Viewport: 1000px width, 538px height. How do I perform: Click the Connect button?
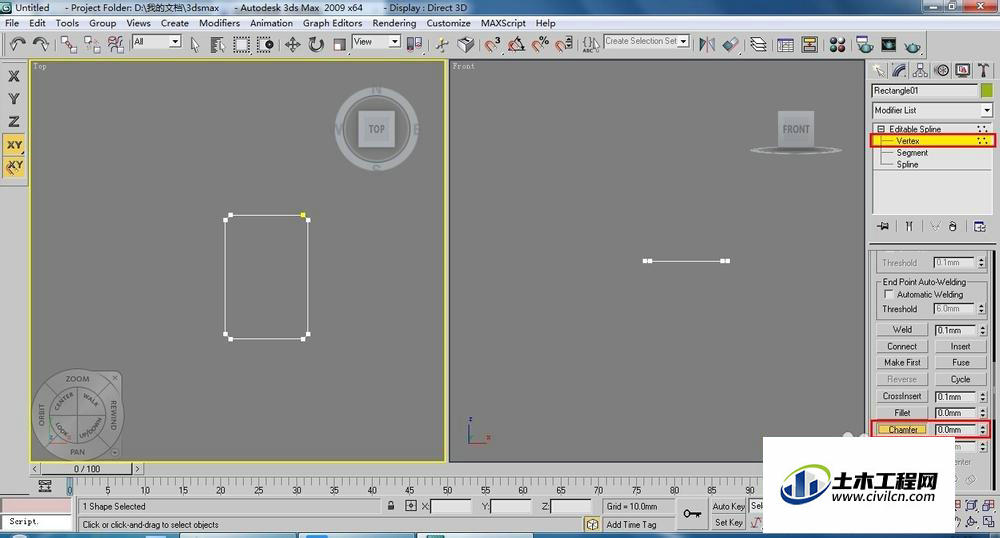(902, 346)
